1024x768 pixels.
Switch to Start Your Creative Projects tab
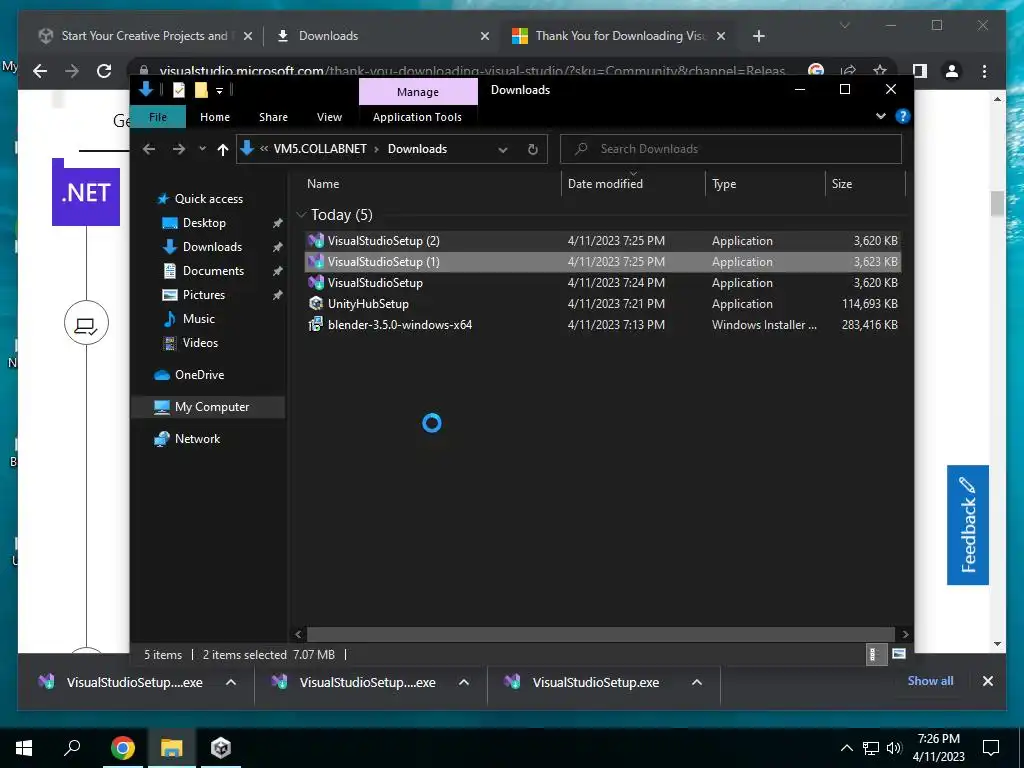tap(145, 36)
